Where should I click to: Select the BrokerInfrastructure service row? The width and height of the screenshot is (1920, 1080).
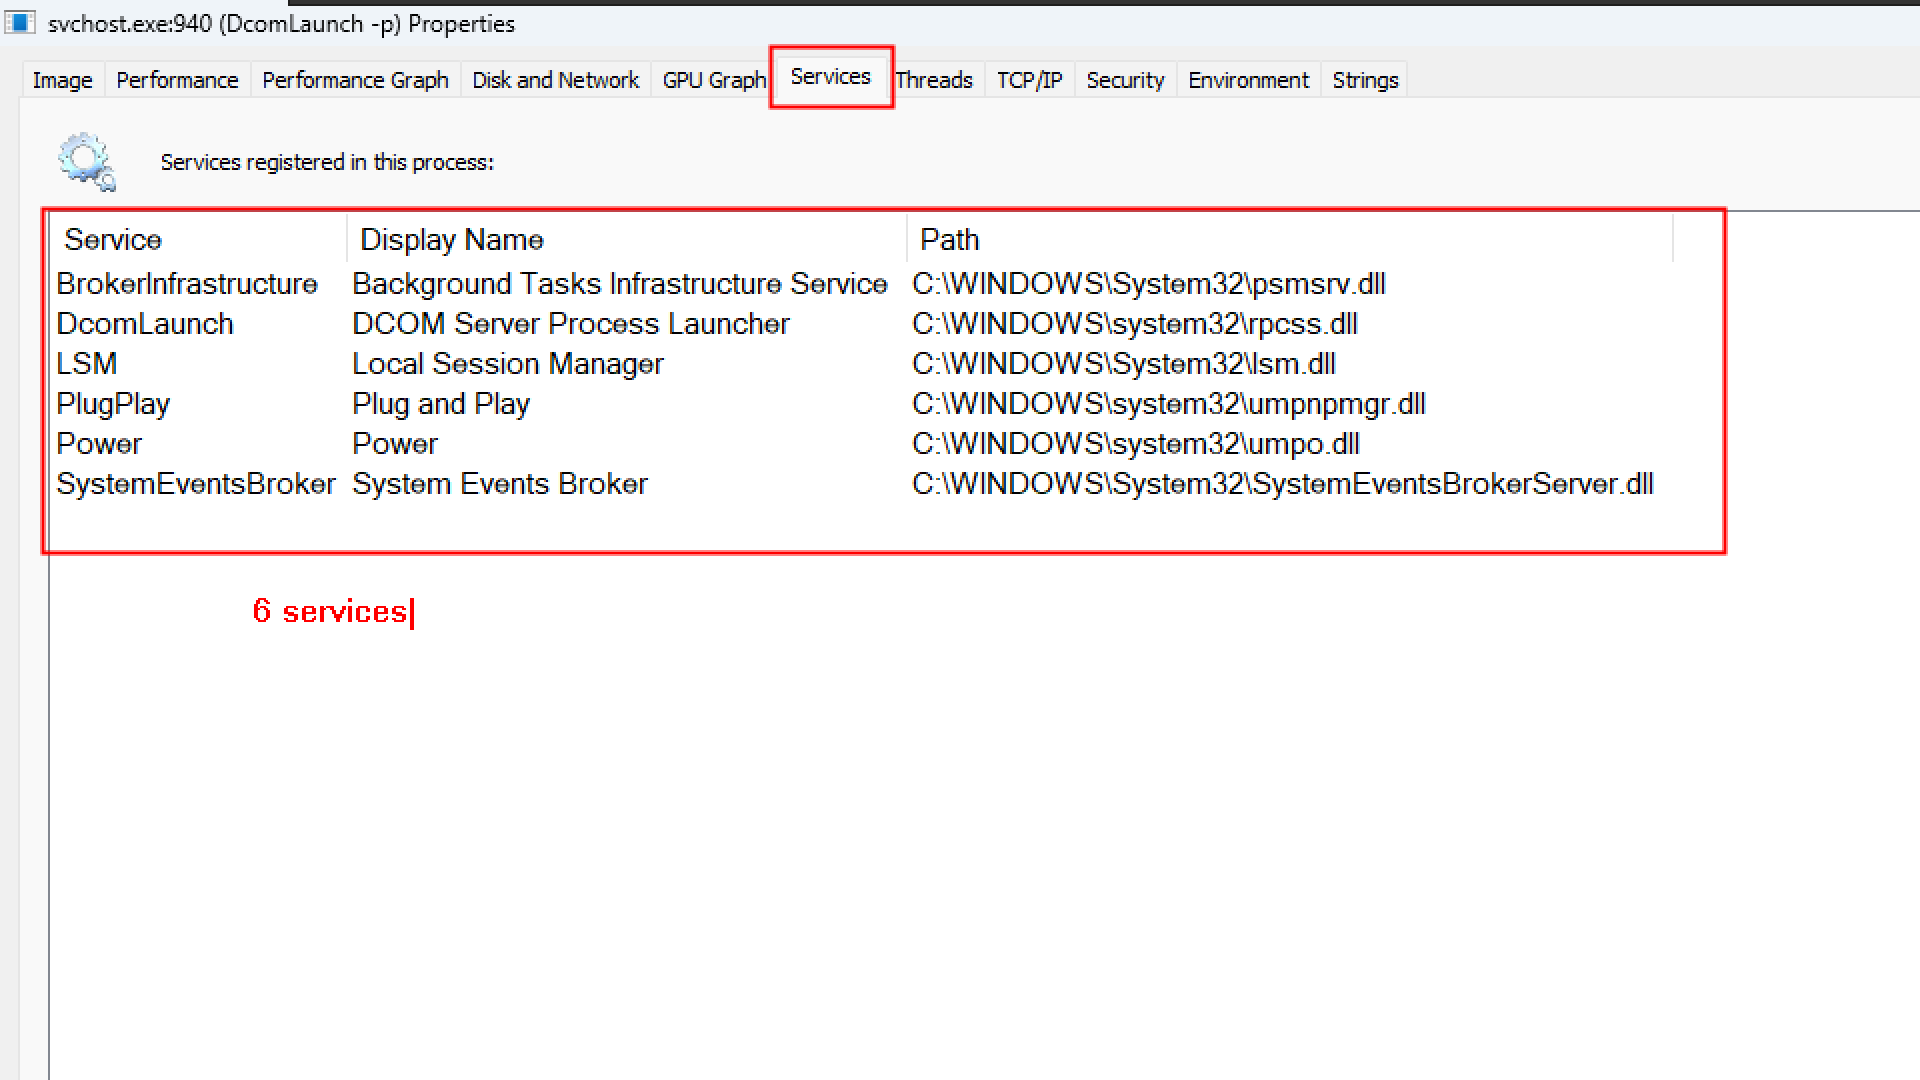(x=187, y=284)
